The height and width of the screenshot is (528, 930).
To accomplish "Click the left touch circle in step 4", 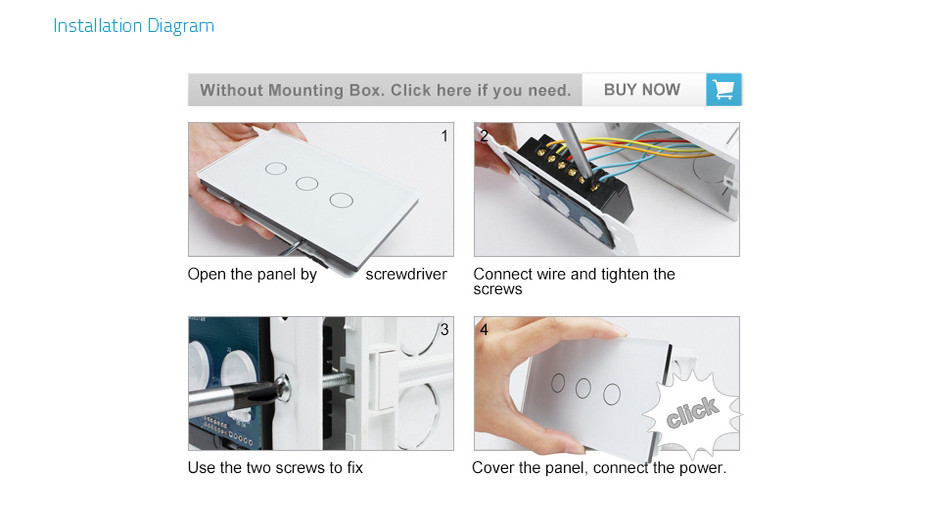I will tap(558, 383).
